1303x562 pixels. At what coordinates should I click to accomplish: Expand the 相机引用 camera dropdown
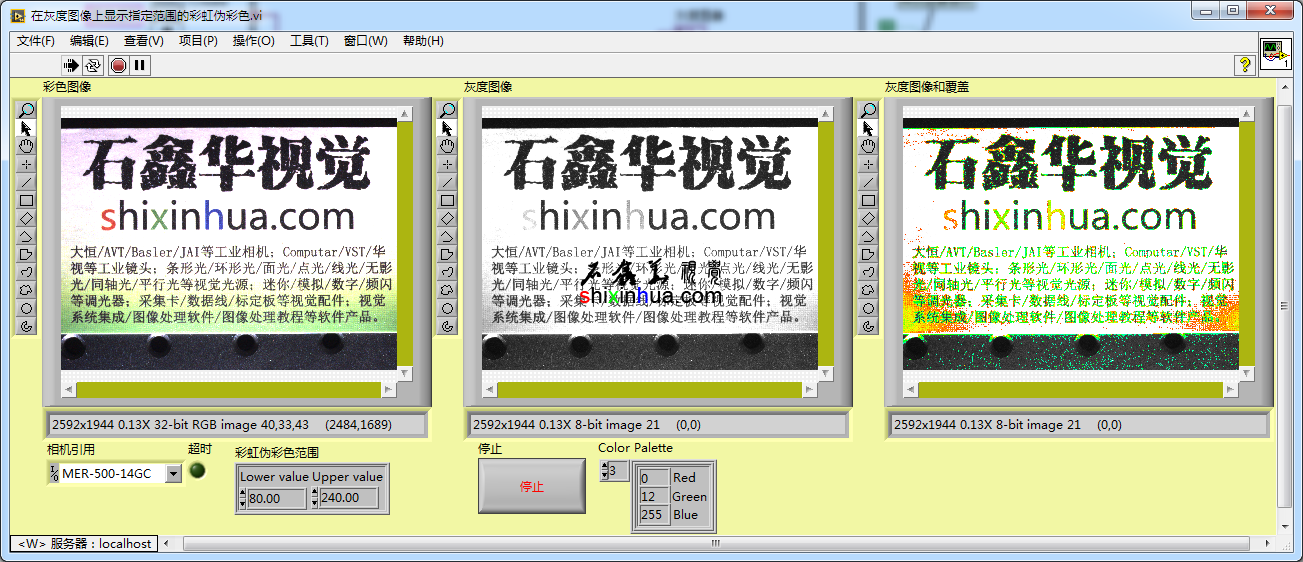(x=174, y=473)
